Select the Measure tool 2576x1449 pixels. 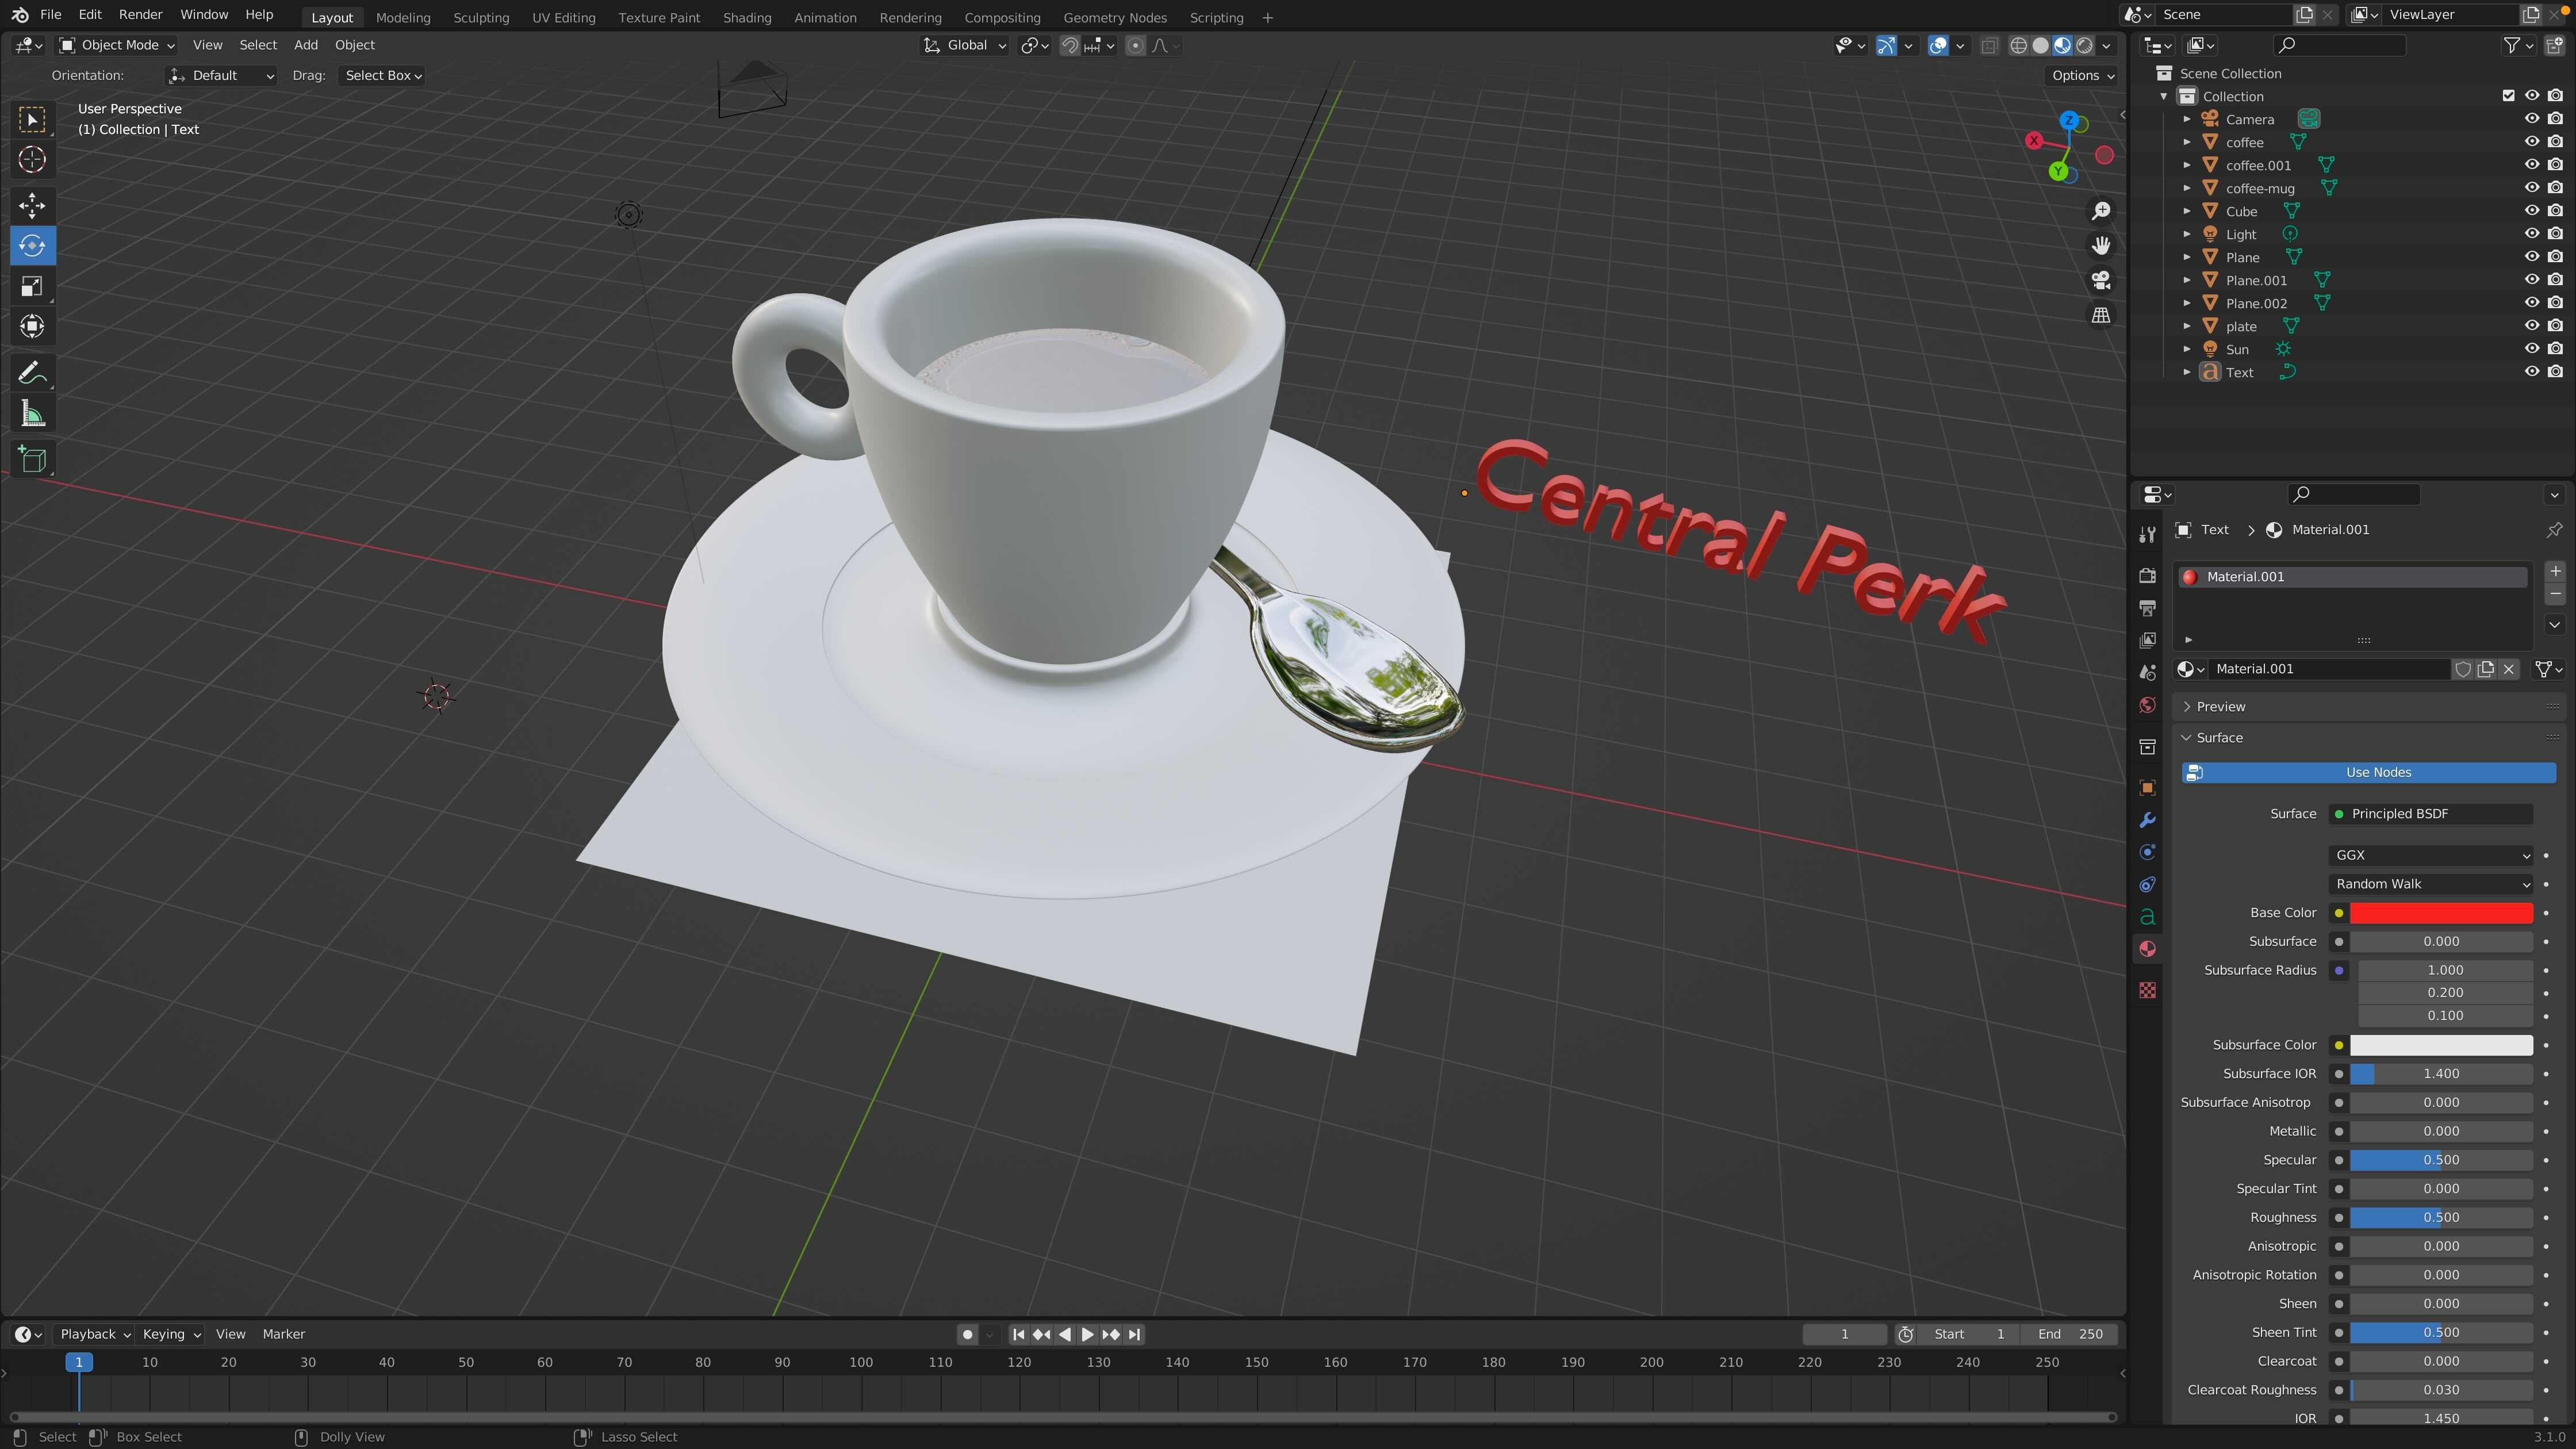(x=32, y=414)
